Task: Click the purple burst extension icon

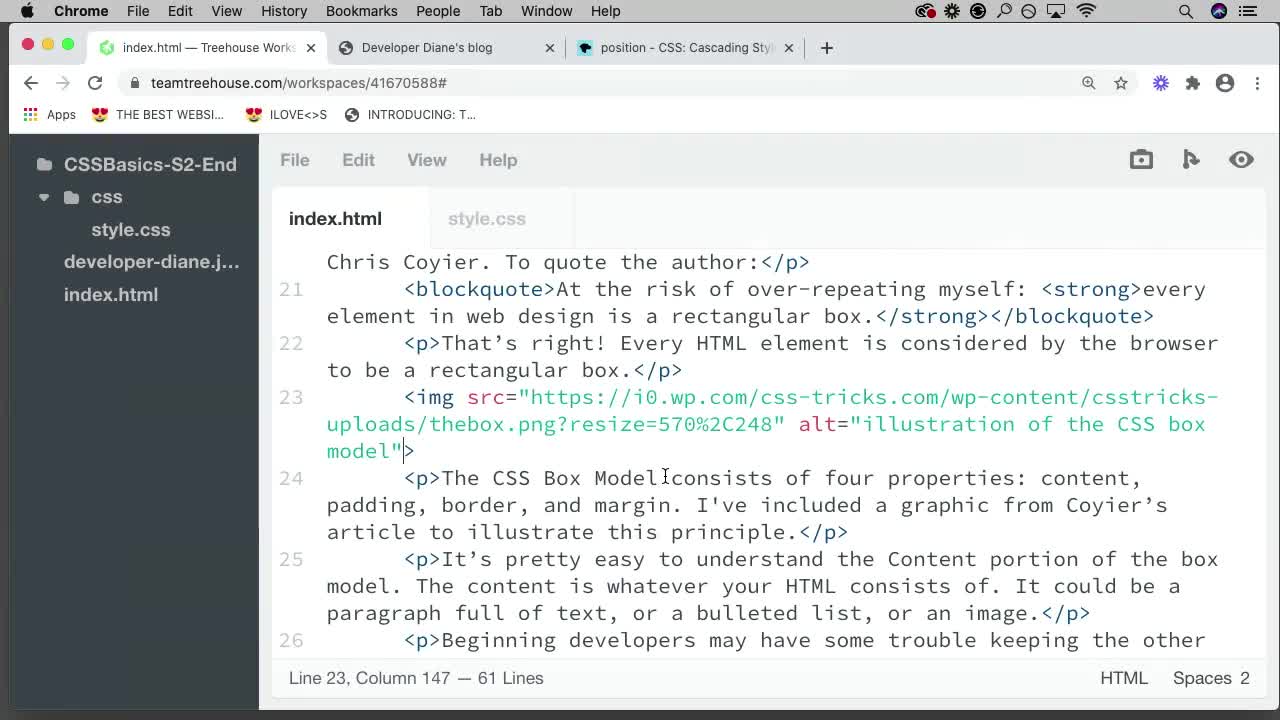Action: coord(1160,83)
